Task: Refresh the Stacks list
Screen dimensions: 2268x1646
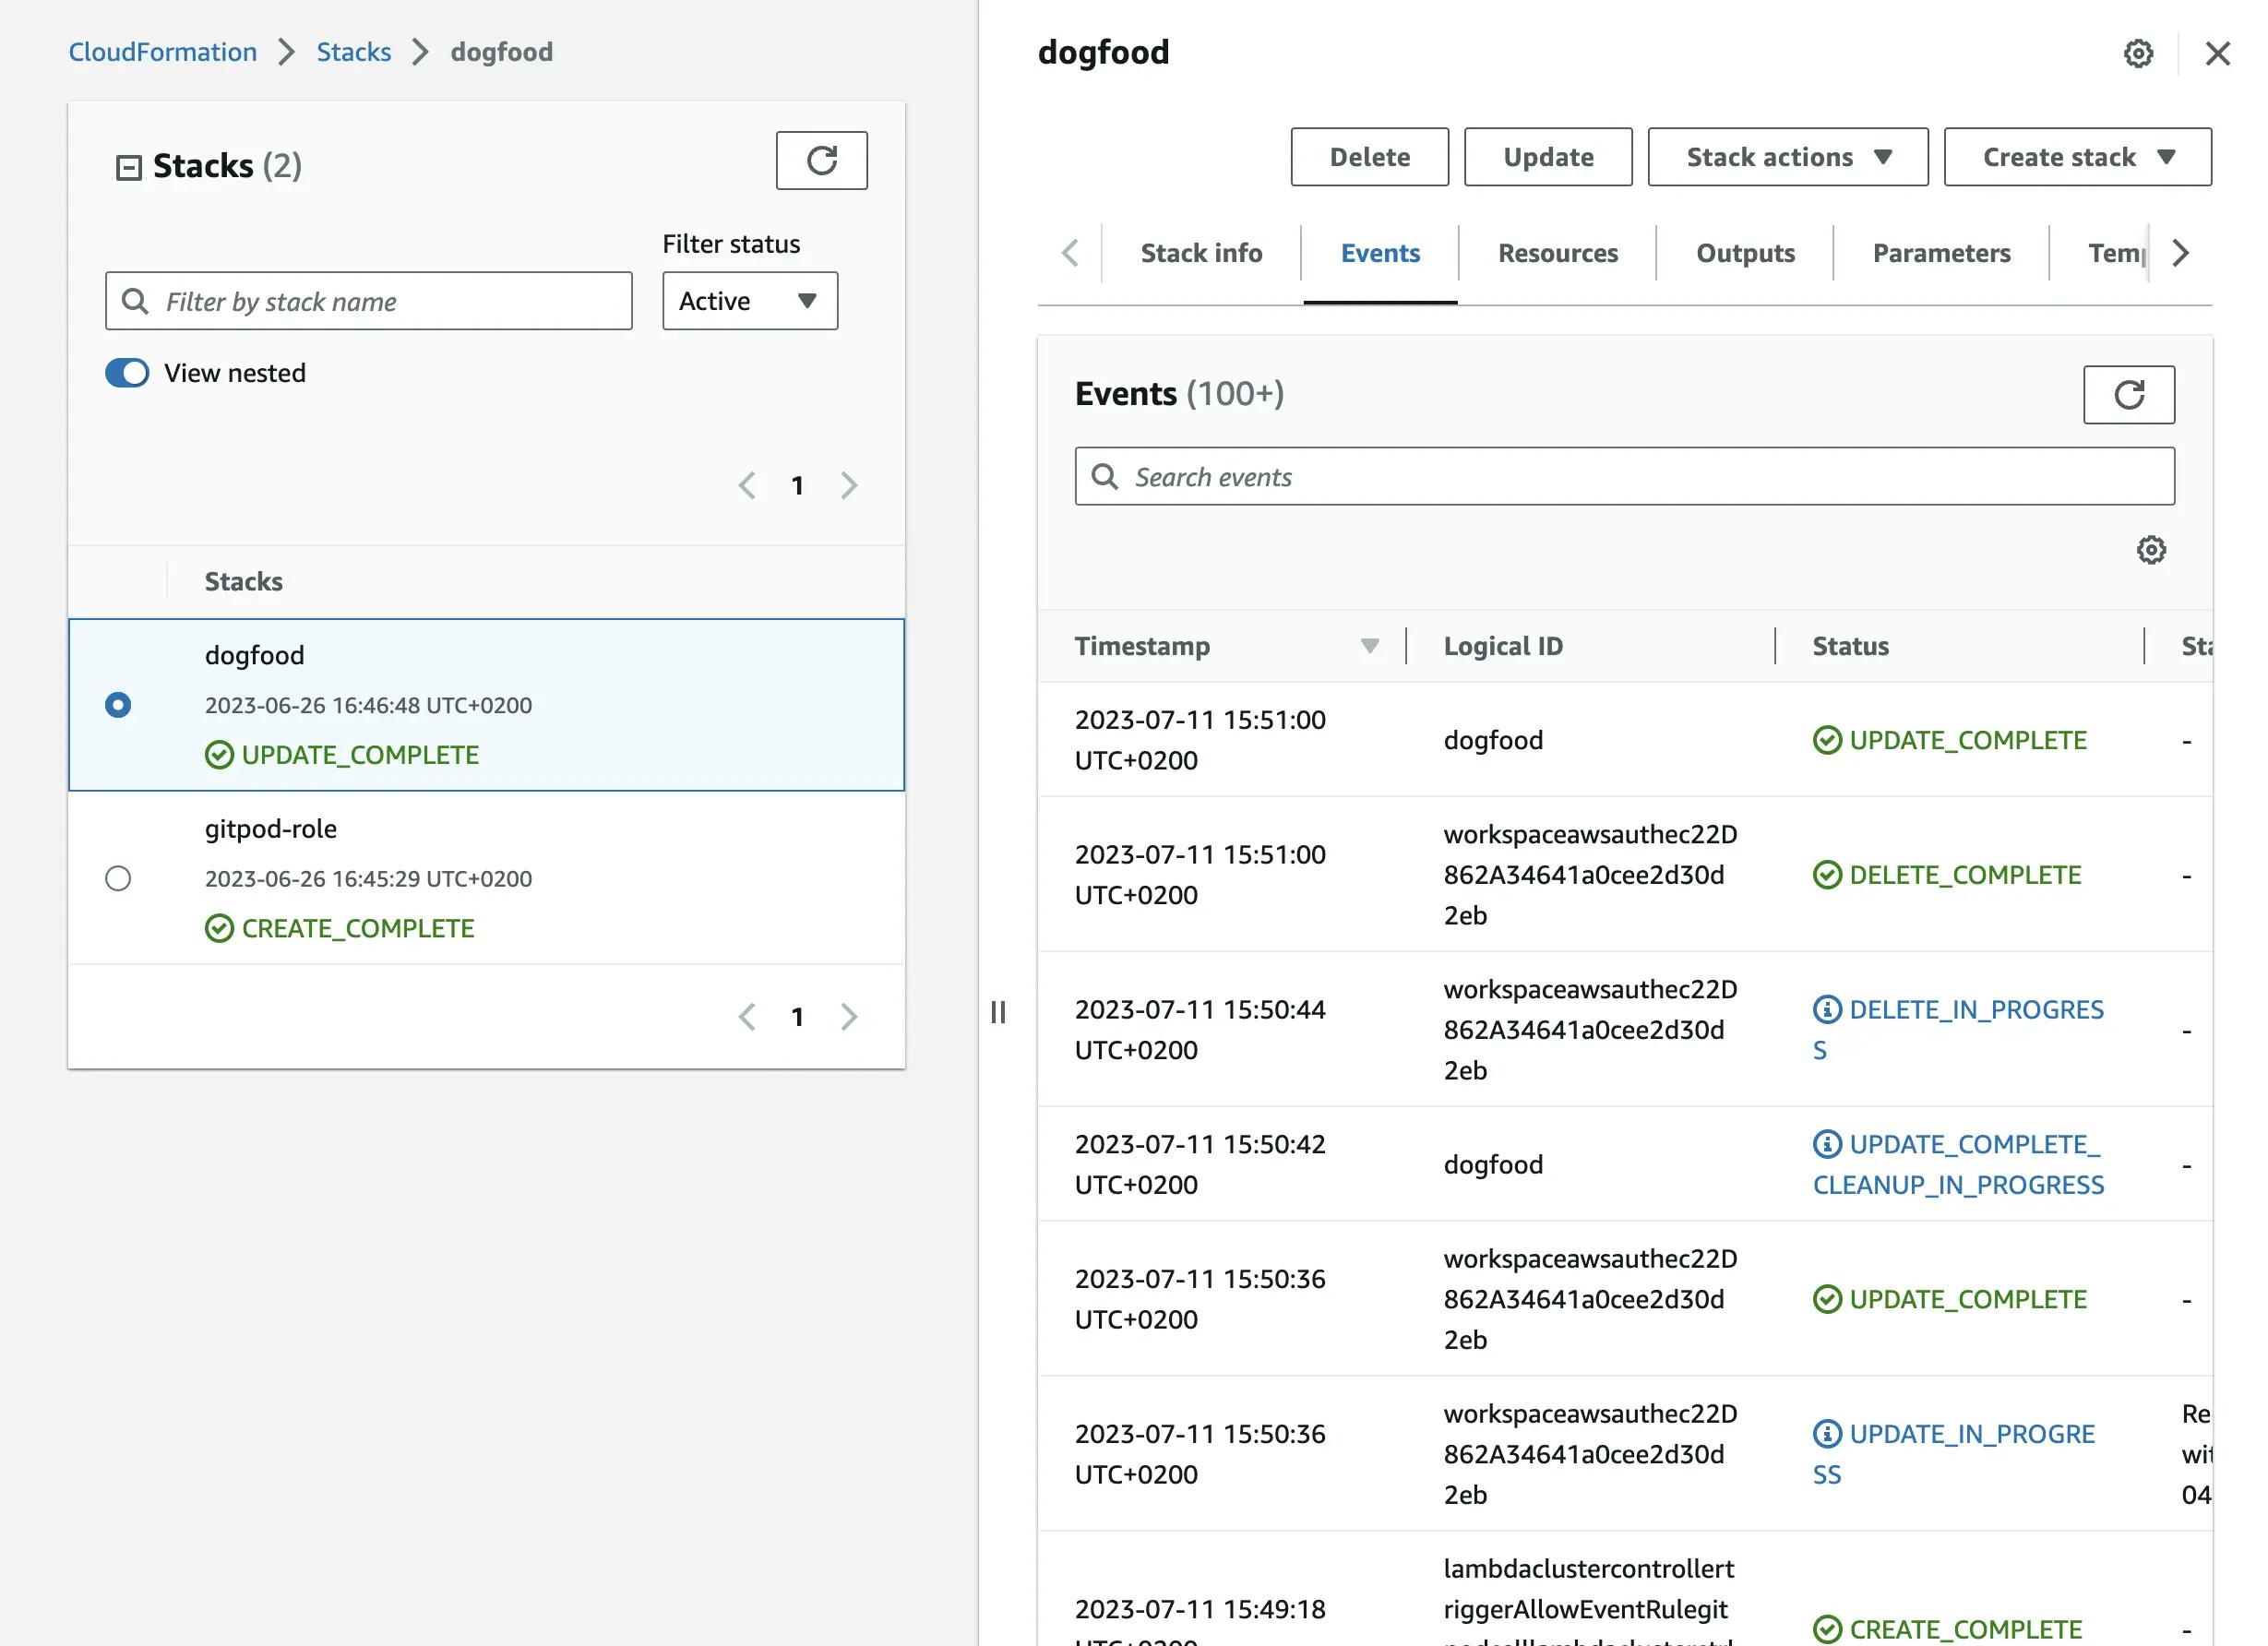Action: (821, 160)
